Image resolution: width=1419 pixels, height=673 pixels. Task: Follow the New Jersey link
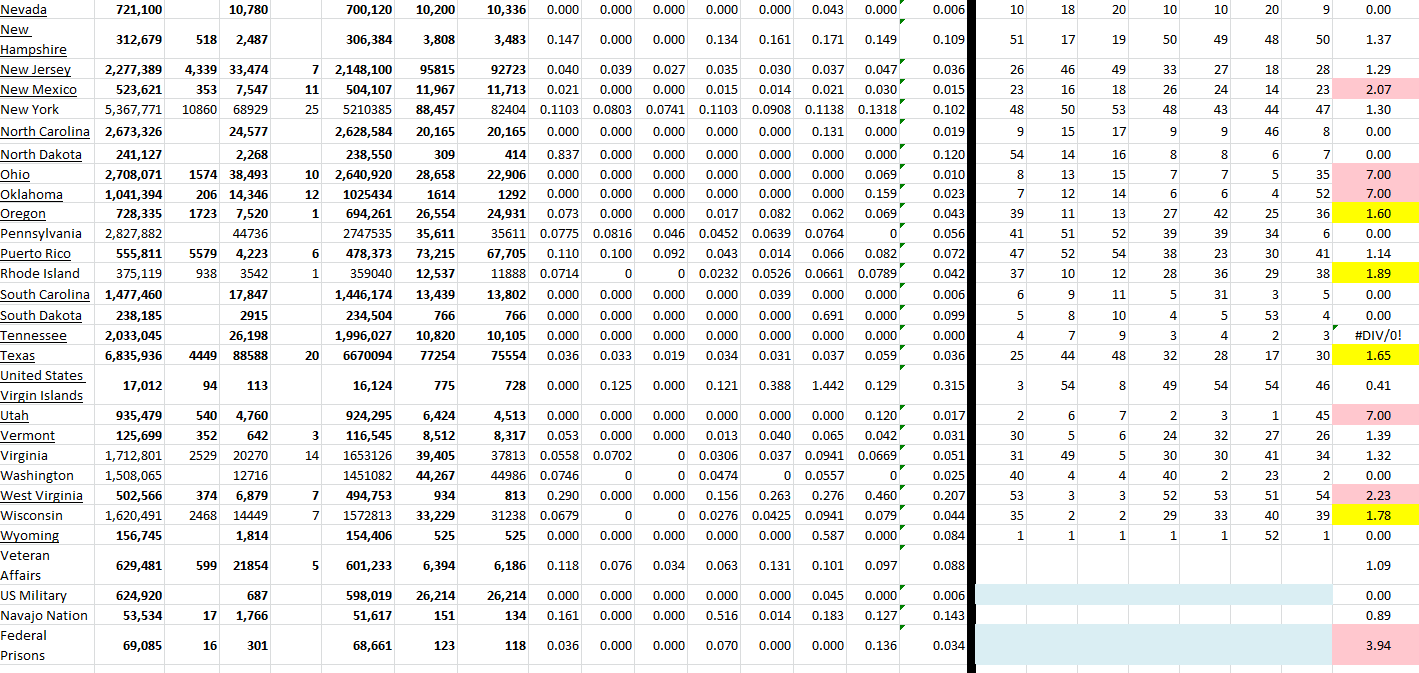[x=38, y=70]
